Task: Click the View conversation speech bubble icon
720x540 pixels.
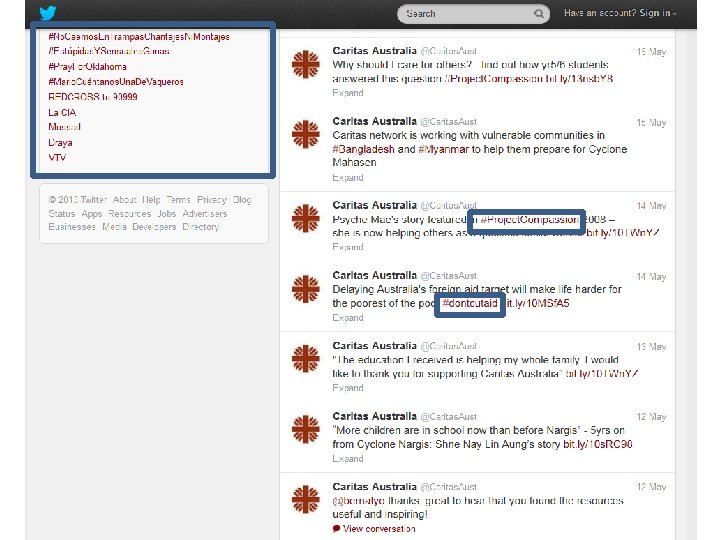Action: (x=337, y=529)
